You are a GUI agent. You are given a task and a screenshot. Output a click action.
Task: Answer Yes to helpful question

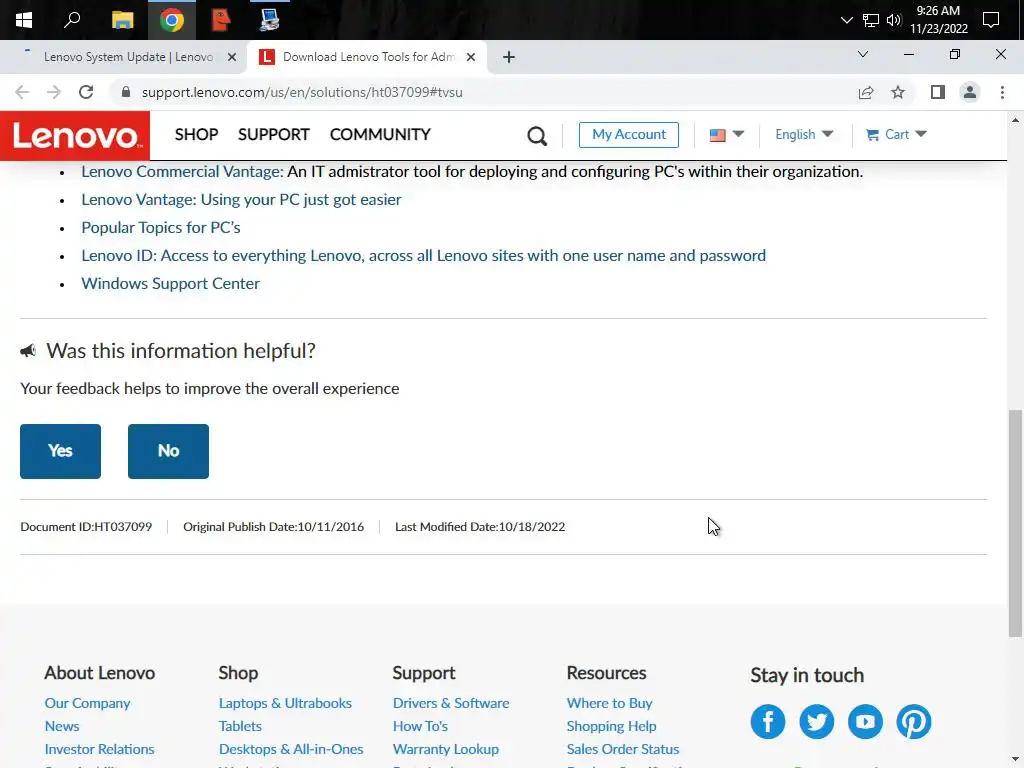tap(60, 451)
